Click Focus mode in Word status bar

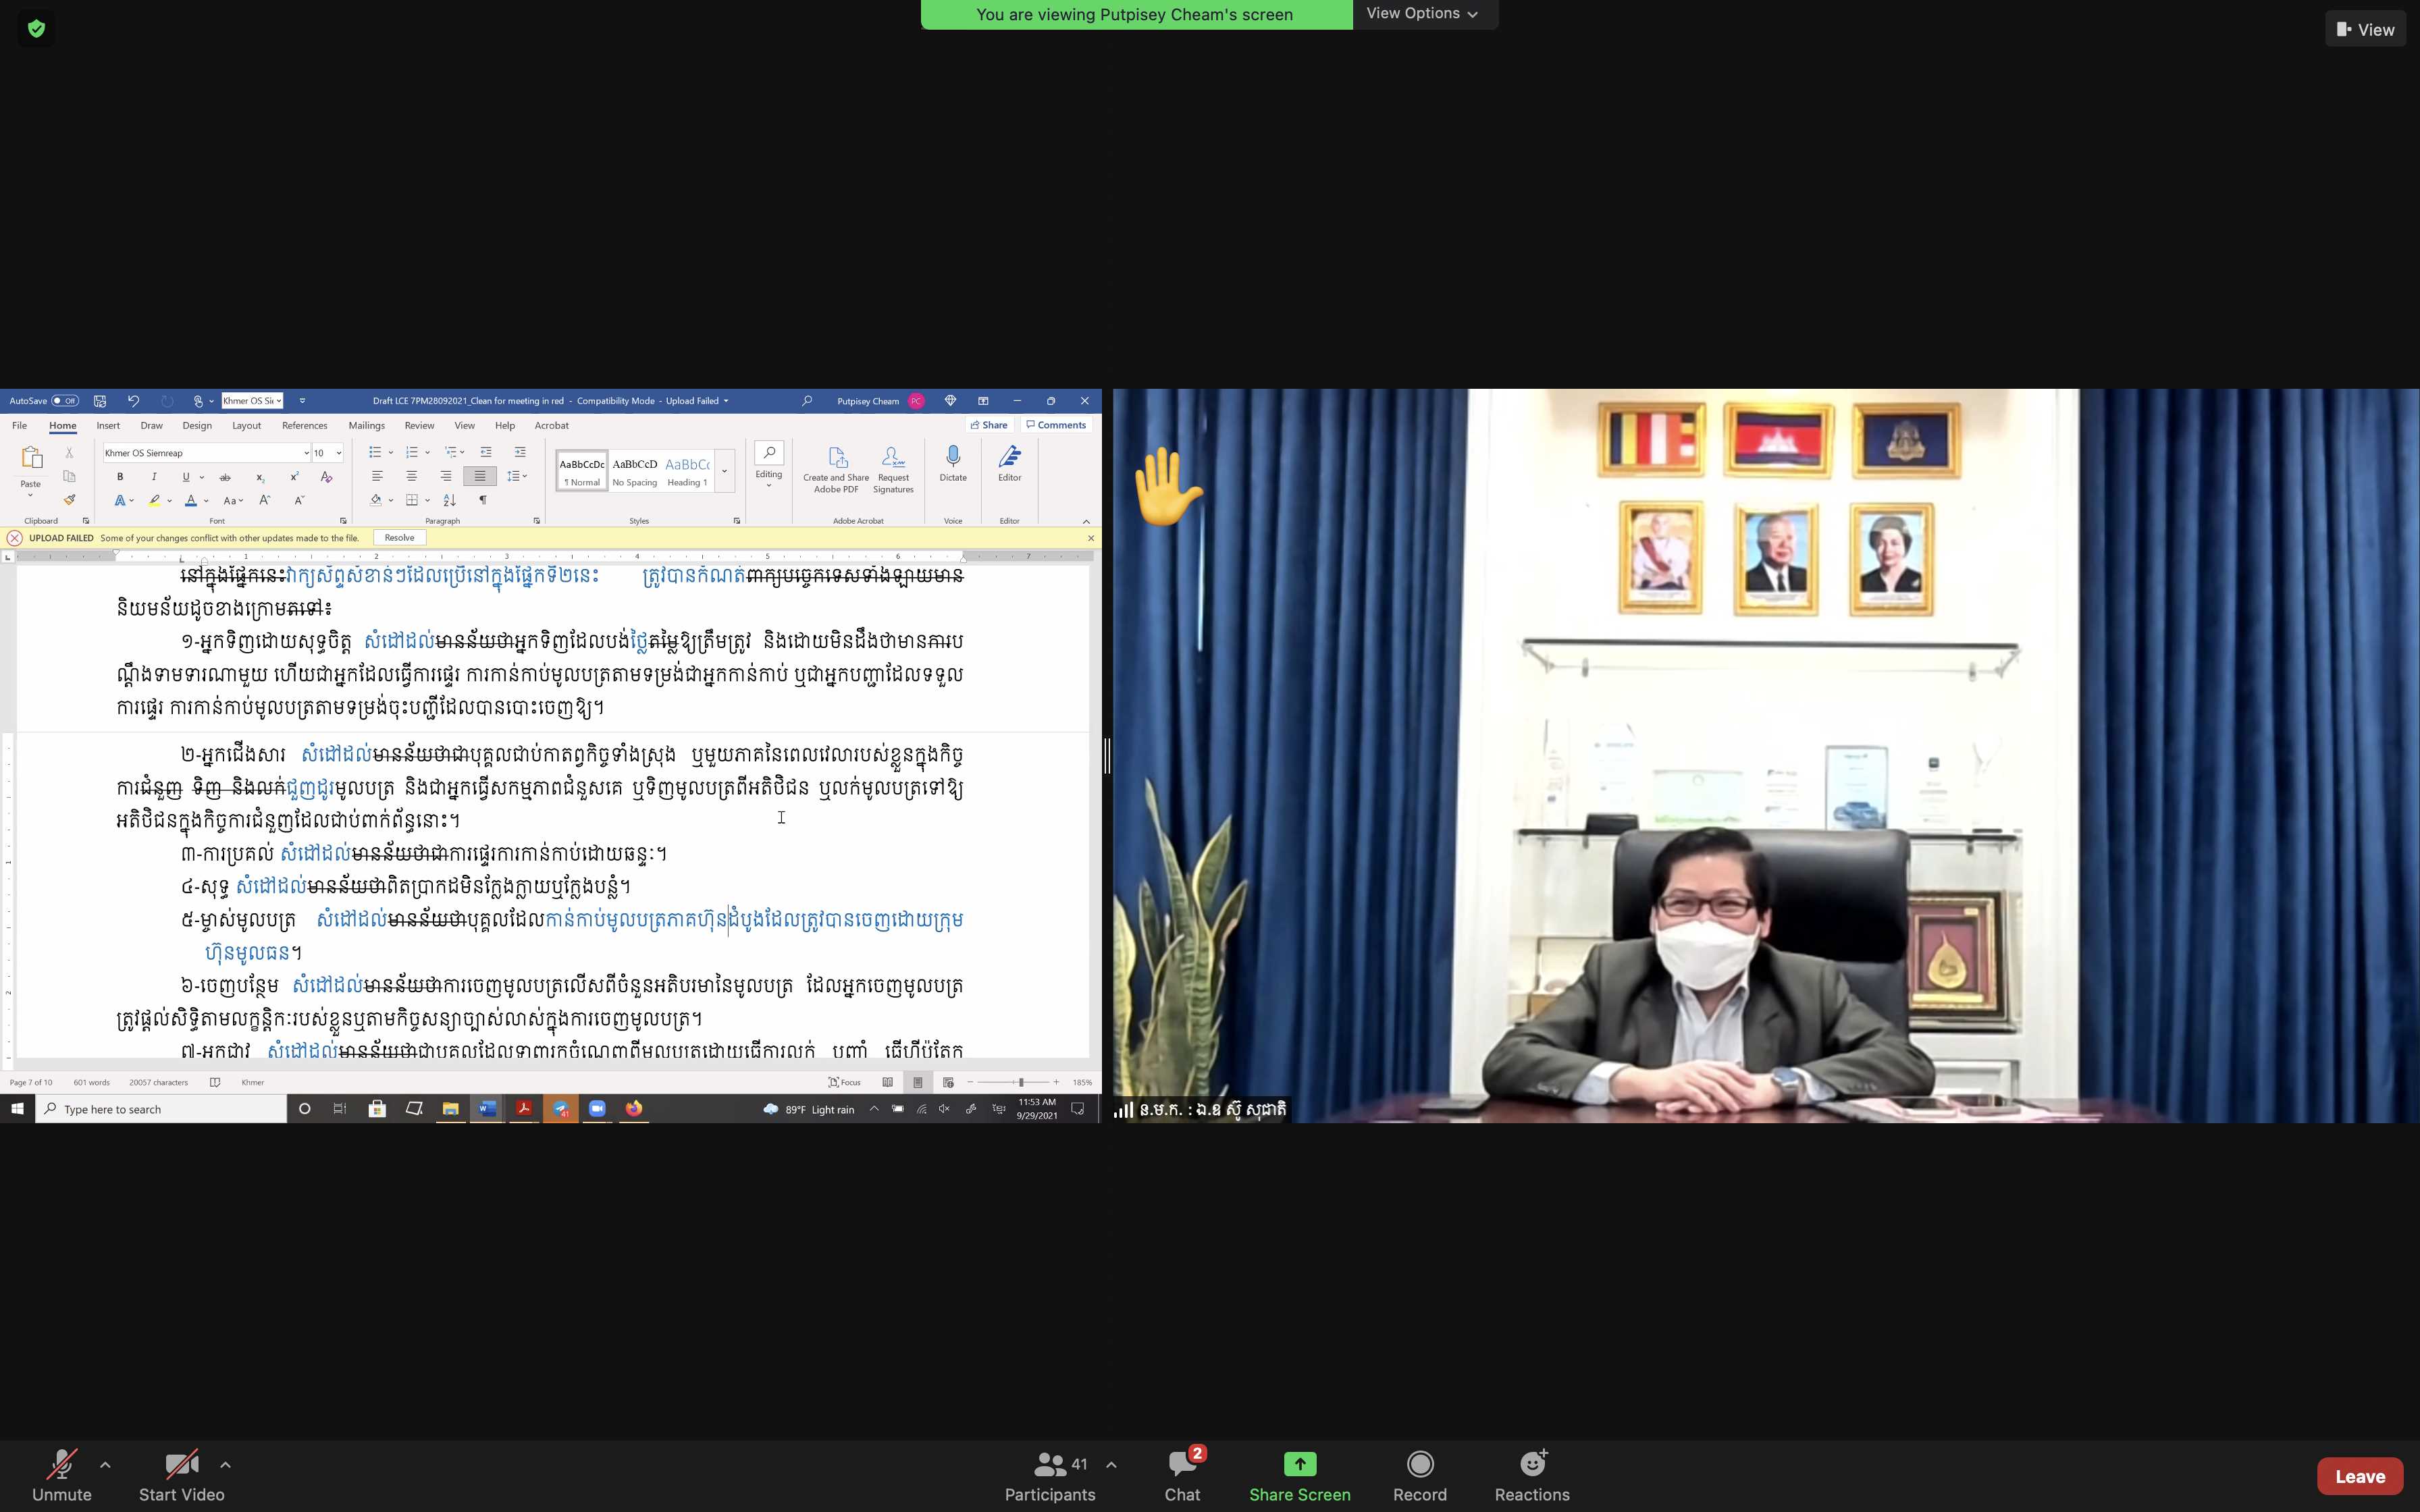point(845,1082)
